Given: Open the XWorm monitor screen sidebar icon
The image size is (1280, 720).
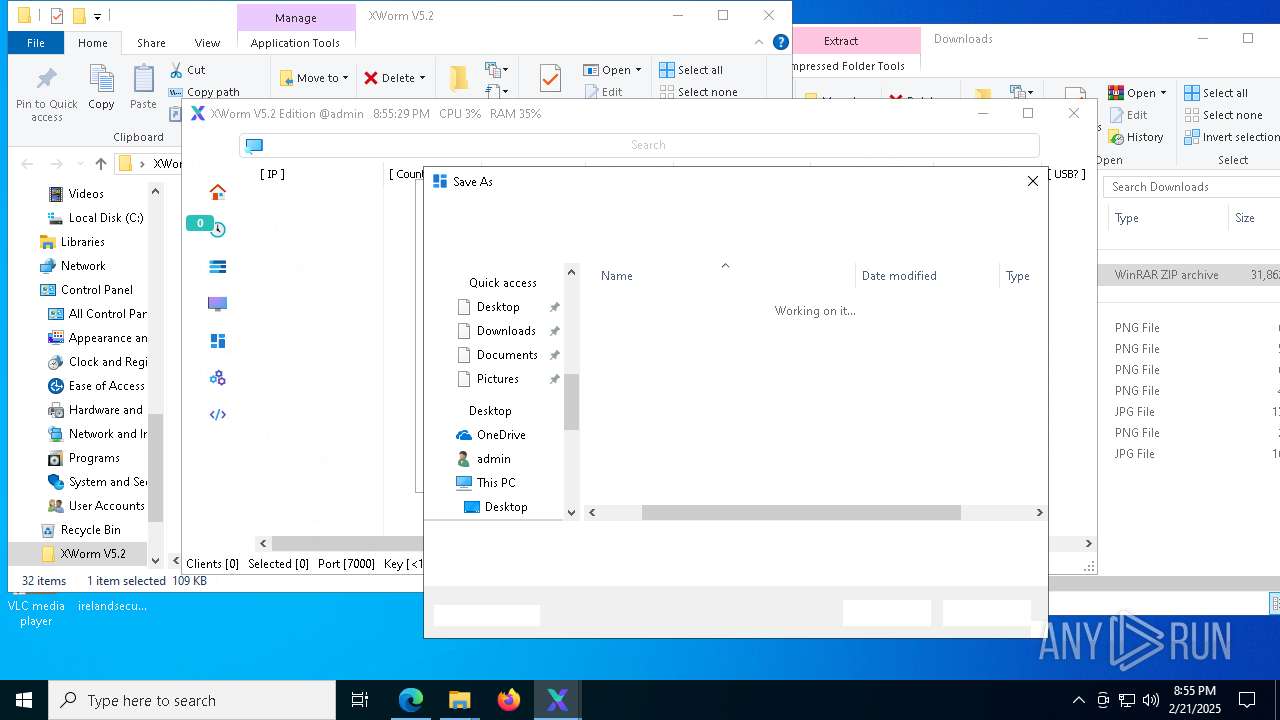Looking at the screenshot, I should click(x=217, y=304).
